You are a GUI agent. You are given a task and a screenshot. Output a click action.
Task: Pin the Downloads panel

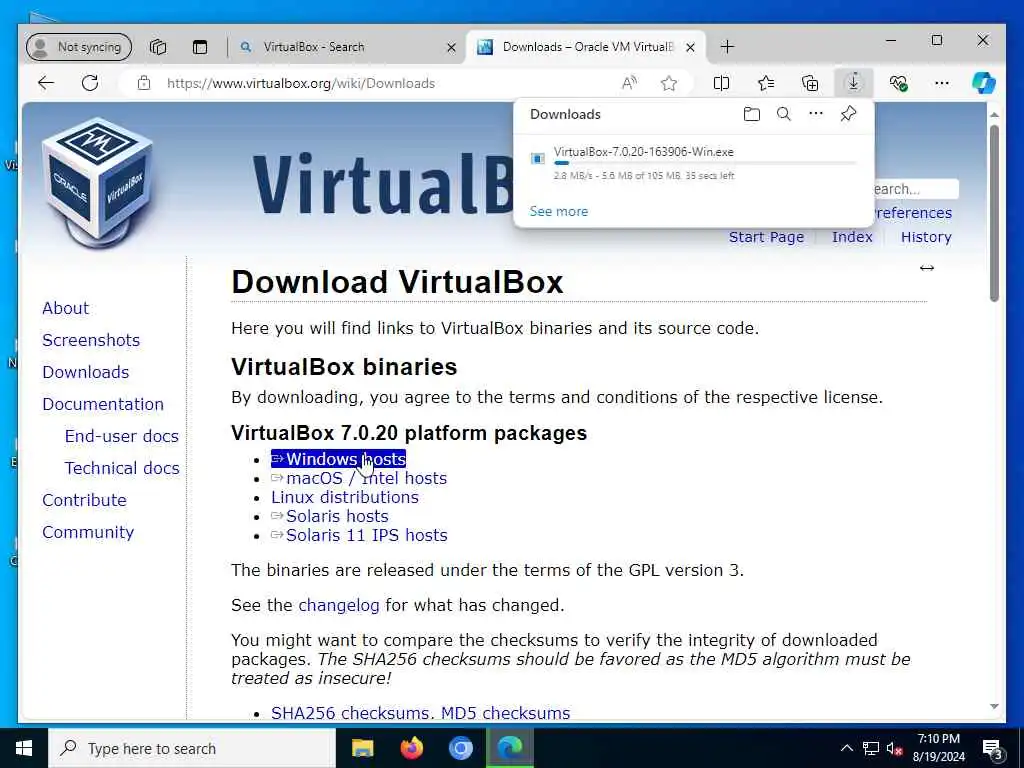(x=848, y=114)
